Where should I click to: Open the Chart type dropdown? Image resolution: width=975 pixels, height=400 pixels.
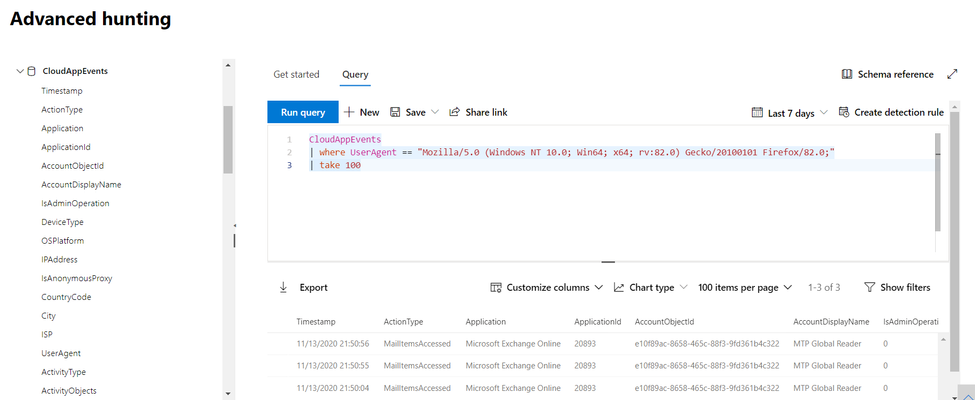[x=683, y=287]
